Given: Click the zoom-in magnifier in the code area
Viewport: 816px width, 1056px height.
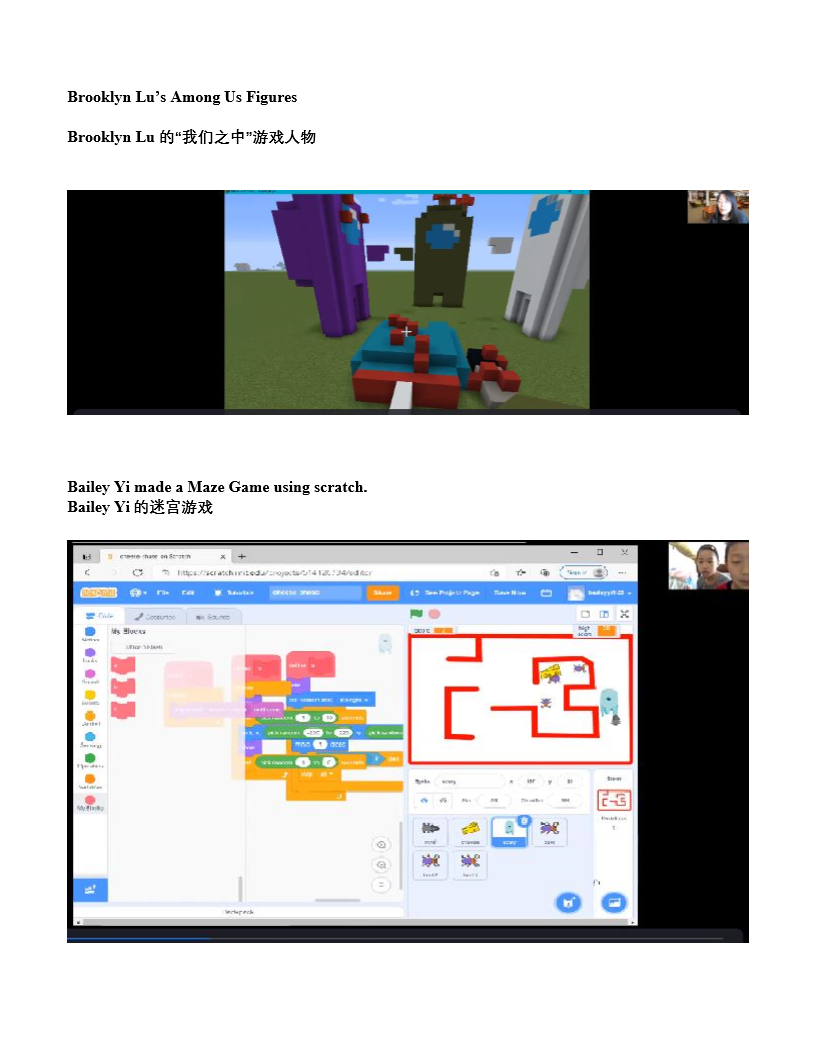Looking at the screenshot, I should [383, 843].
